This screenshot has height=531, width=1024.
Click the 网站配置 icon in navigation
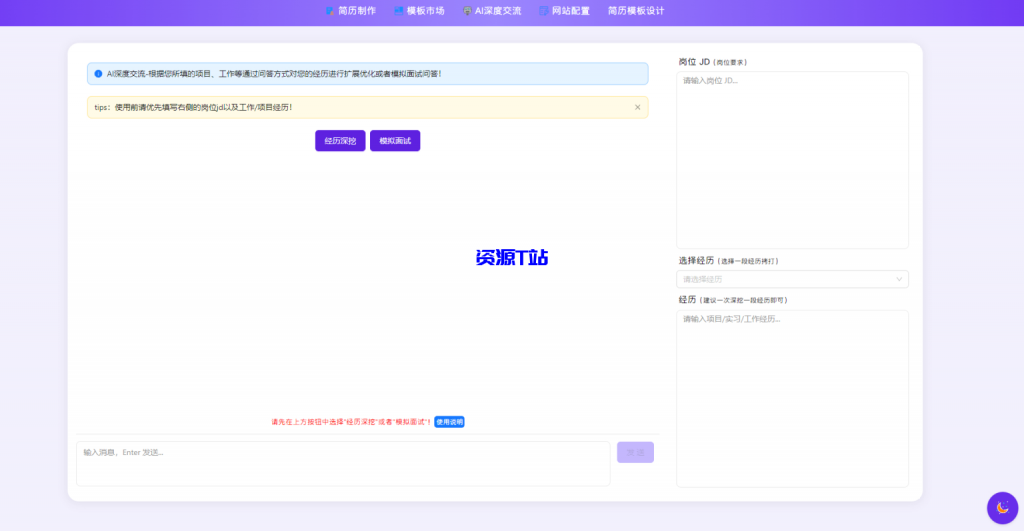click(x=543, y=11)
